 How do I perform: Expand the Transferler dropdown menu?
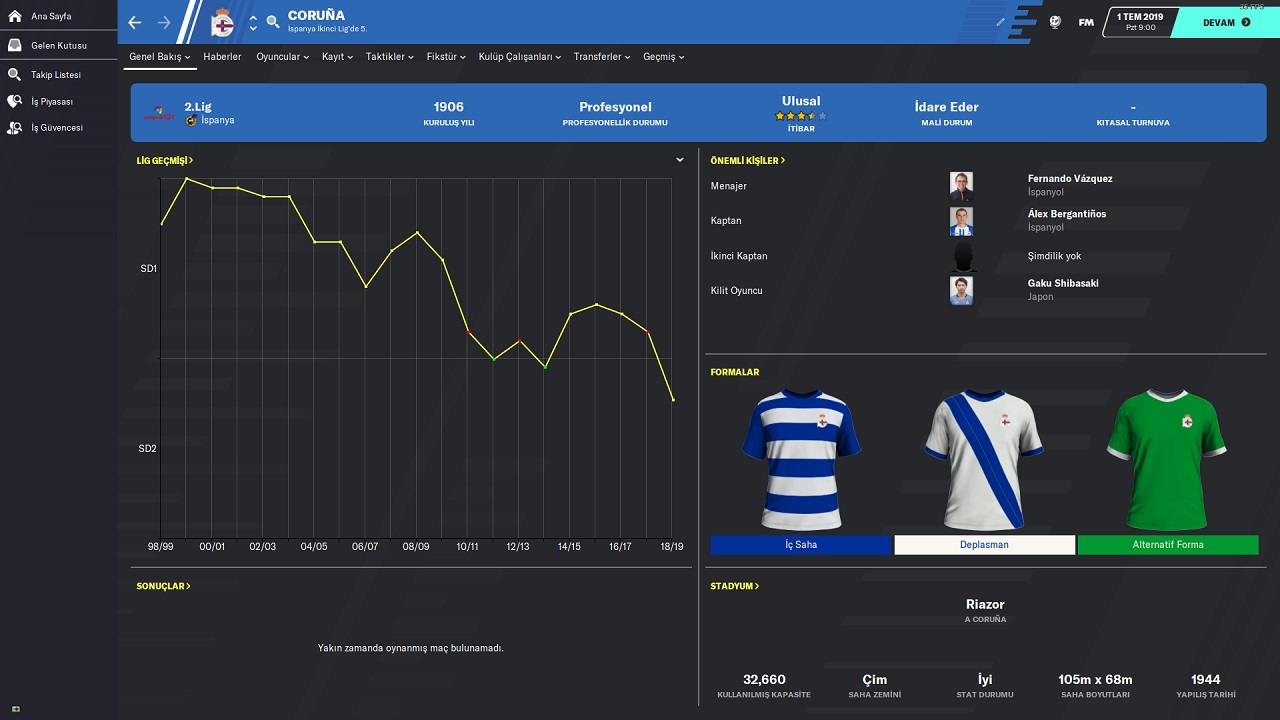click(x=602, y=57)
